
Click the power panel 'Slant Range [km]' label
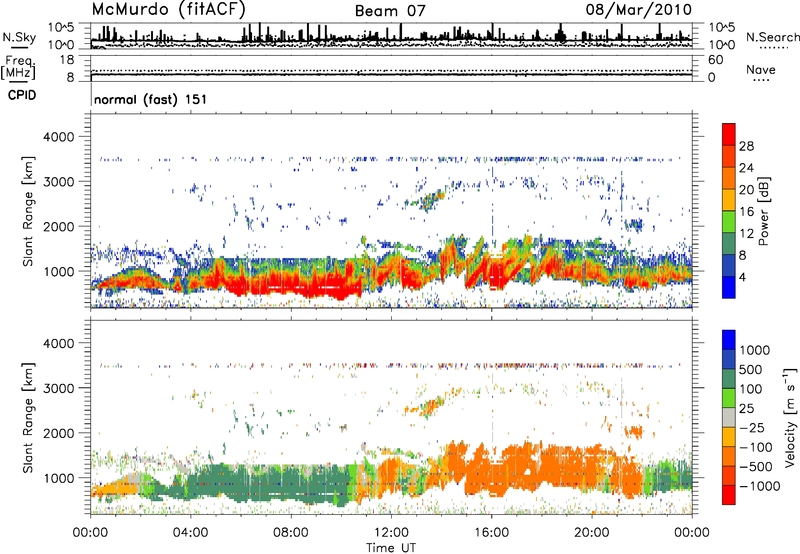pyautogui.click(x=28, y=211)
